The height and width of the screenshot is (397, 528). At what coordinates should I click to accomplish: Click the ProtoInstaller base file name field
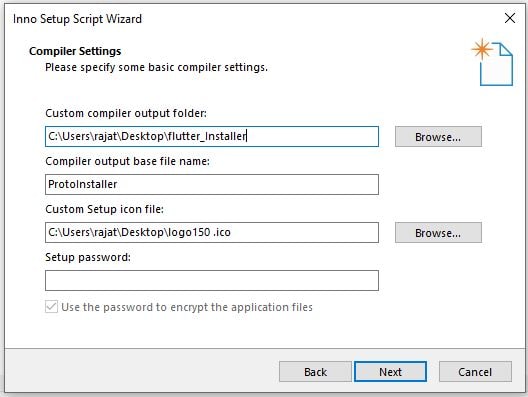[212, 185]
